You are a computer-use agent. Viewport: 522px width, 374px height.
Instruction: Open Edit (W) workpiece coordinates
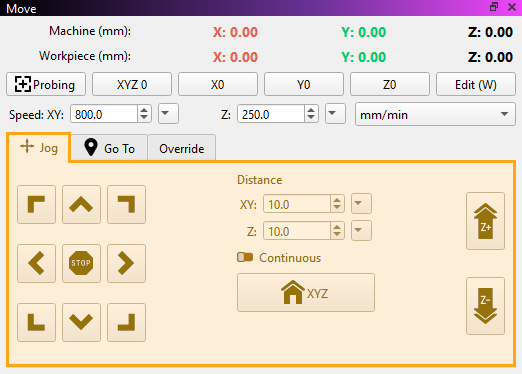476,84
